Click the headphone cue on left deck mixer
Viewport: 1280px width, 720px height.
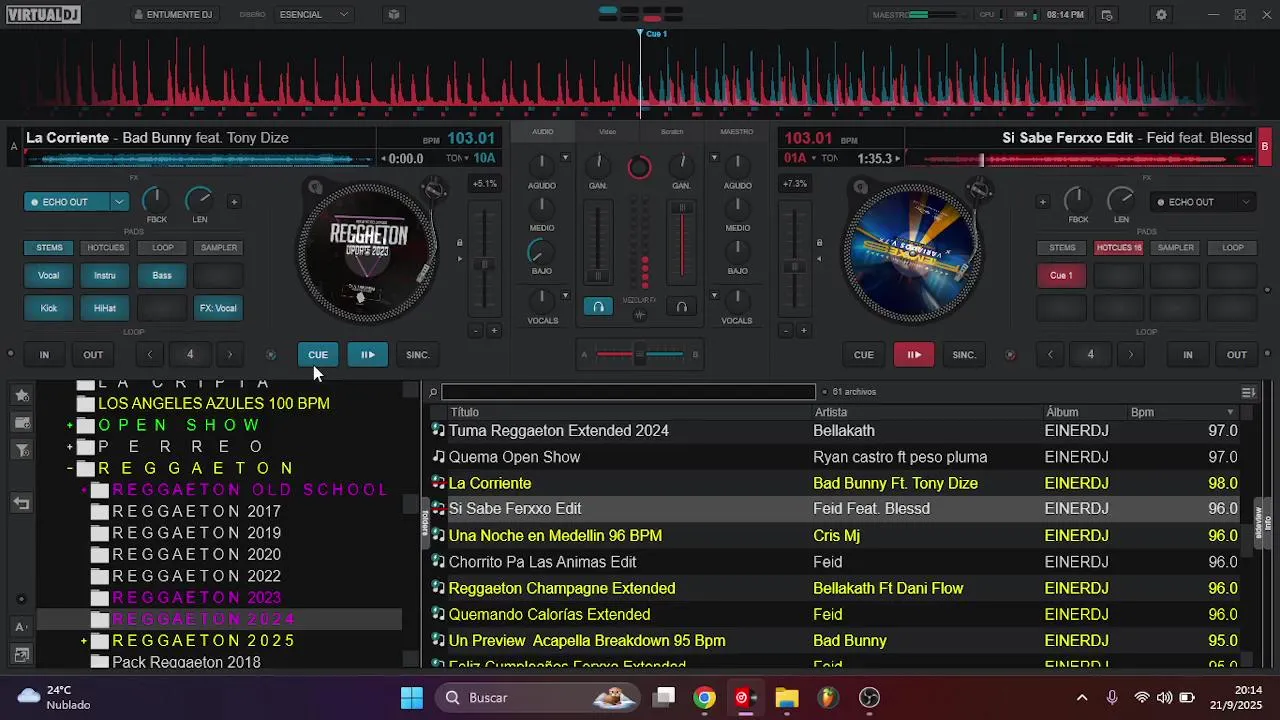coord(598,307)
